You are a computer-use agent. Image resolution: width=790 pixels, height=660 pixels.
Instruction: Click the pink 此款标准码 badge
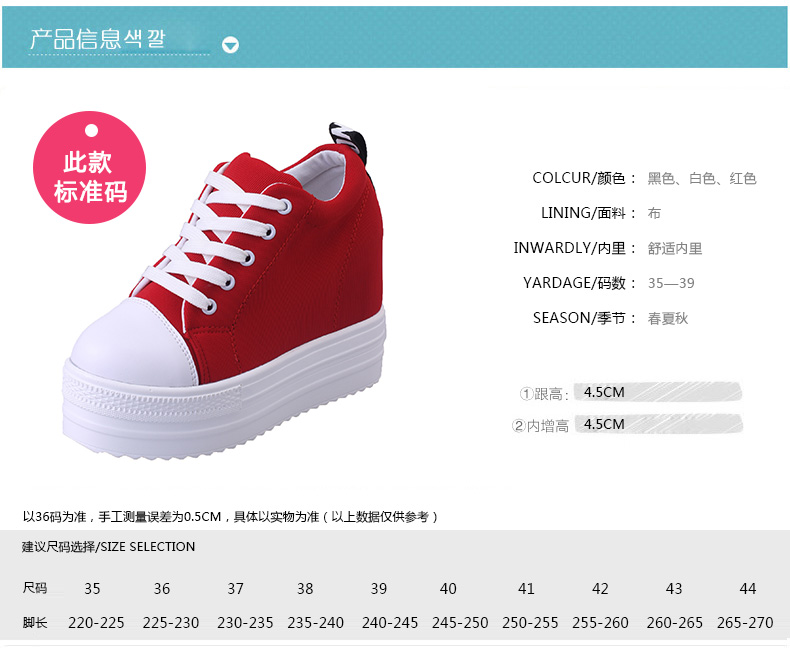point(90,167)
